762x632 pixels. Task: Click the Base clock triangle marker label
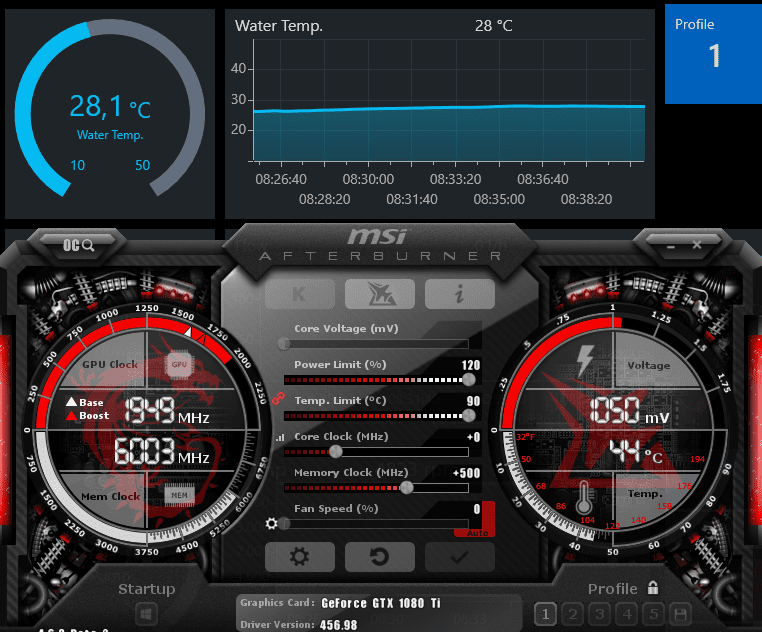(x=85, y=402)
